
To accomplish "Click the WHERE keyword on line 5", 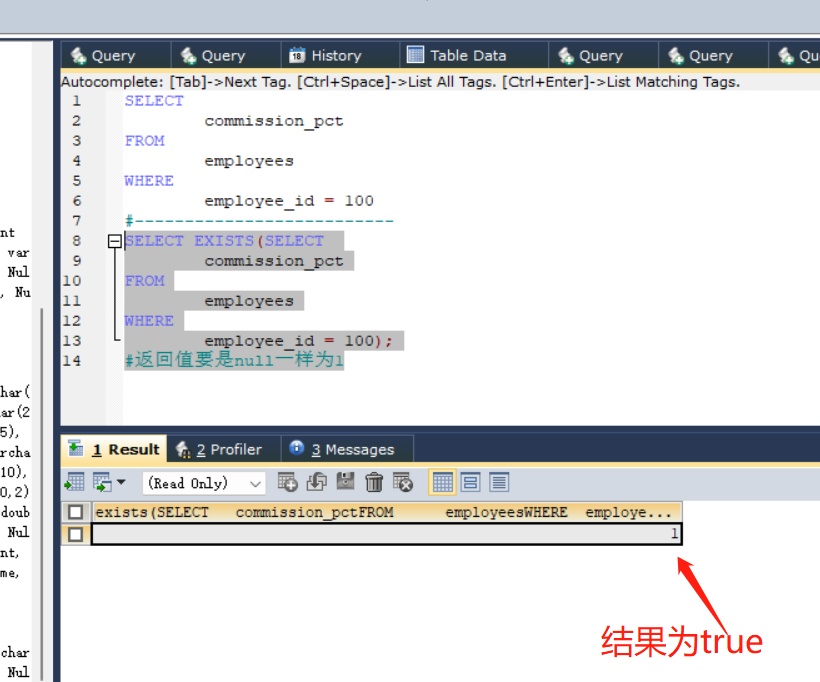I will pyautogui.click(x=149, y=181).
